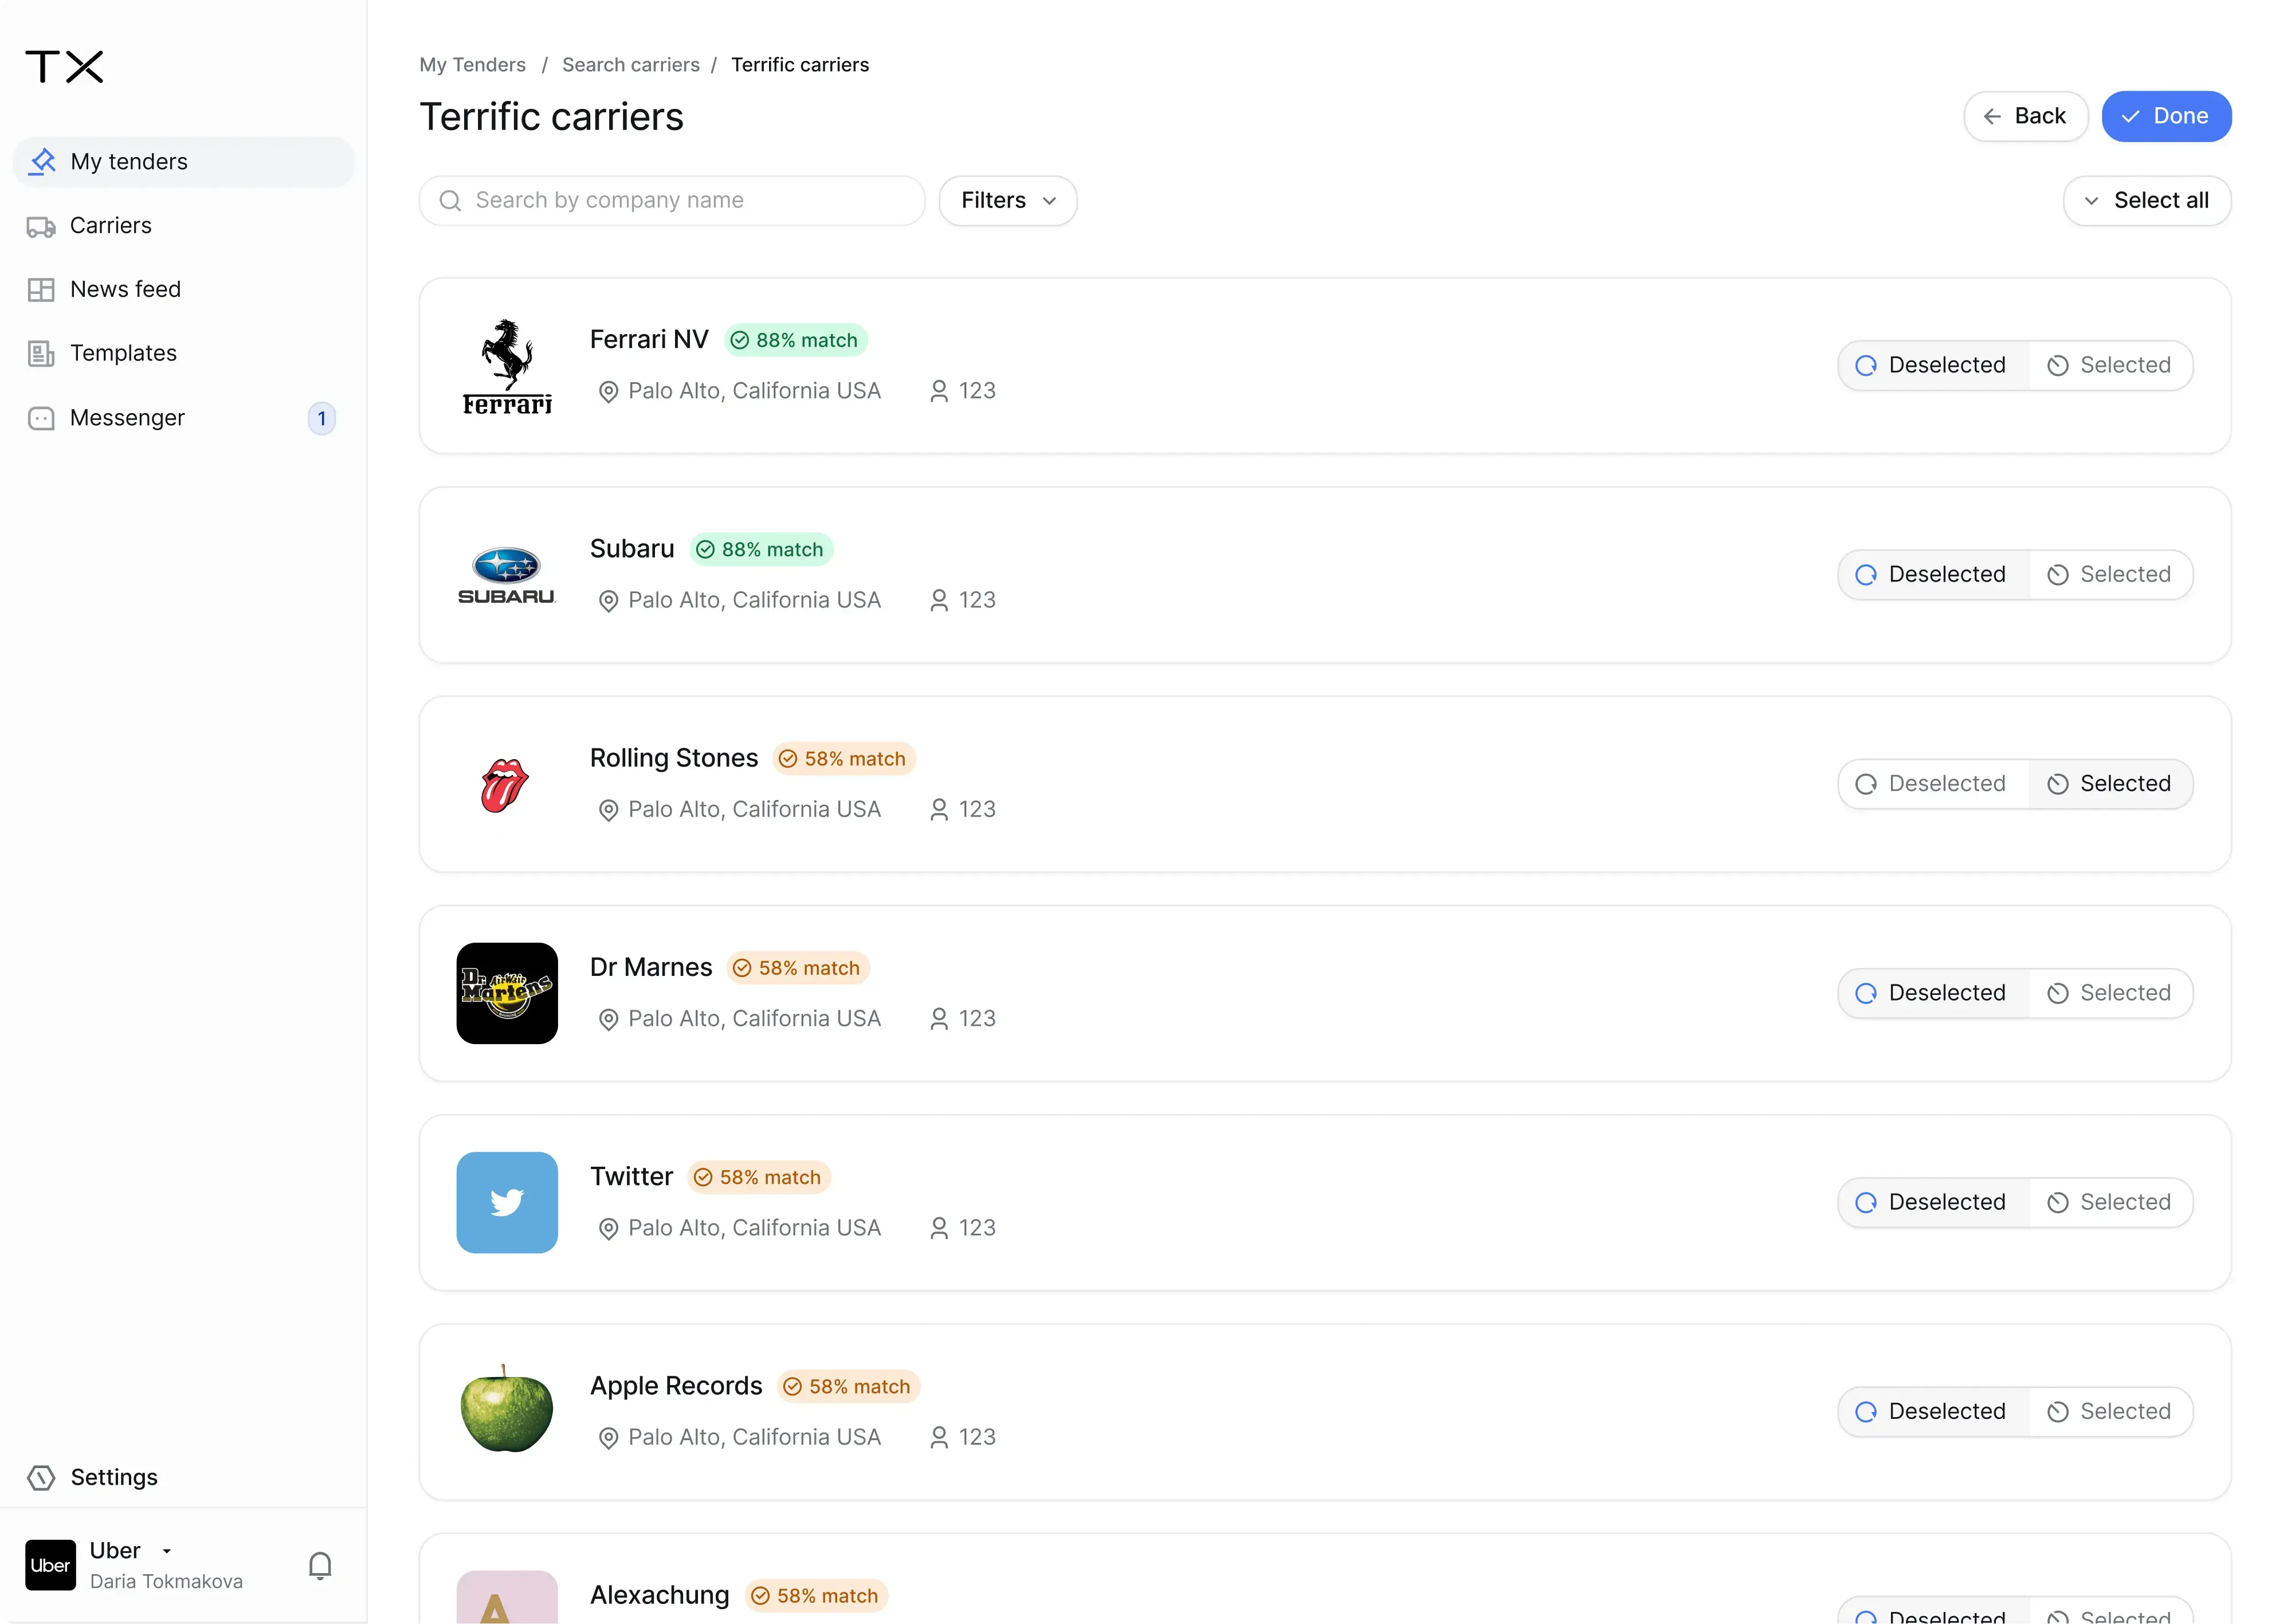This screenshot has width=2283, height=1624.
Task: Go to Search carriers breadcrumb
Action: (x=630, y=65)
